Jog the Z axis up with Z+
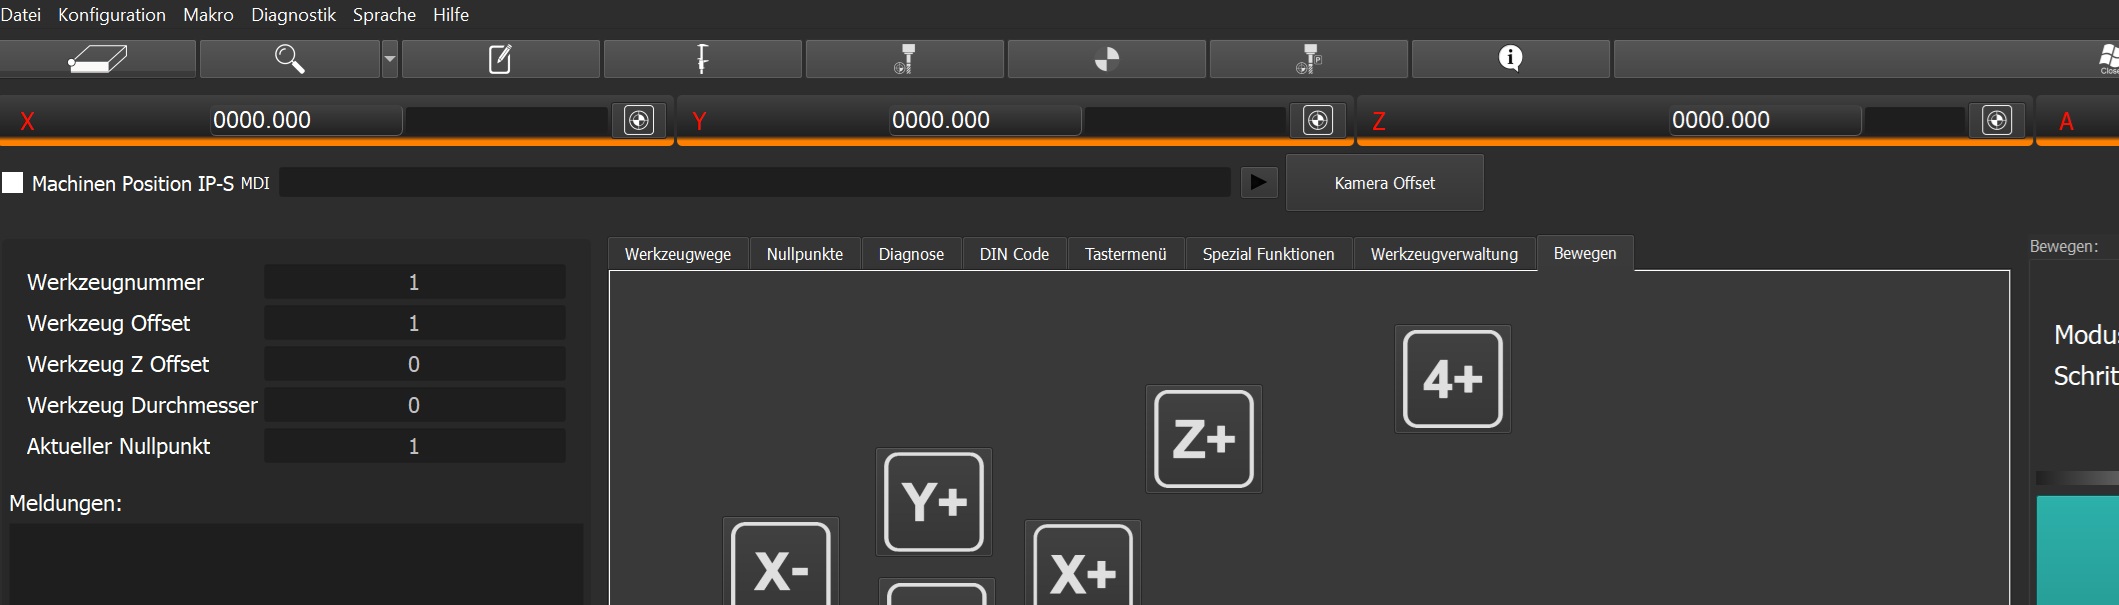The image size is (2119, 605). 1204,439
